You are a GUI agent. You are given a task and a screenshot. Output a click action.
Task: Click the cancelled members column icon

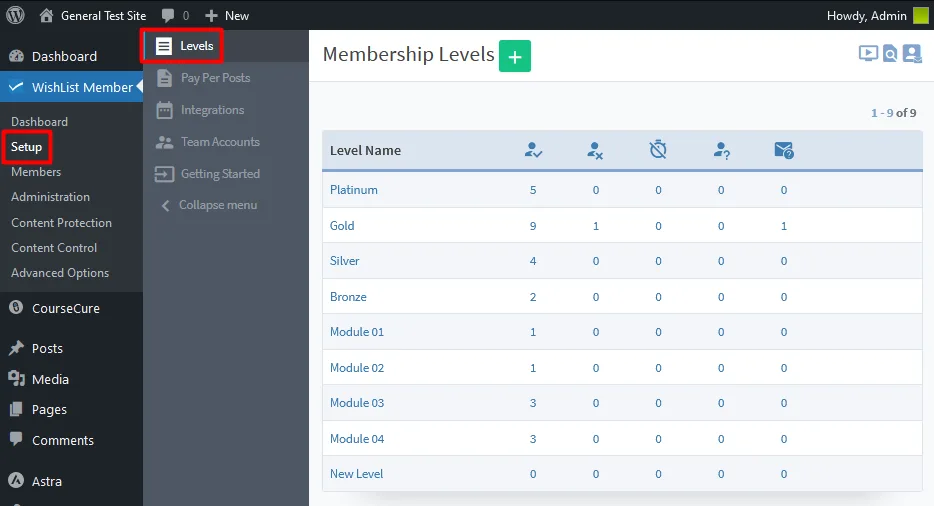[x=595, y=150]
